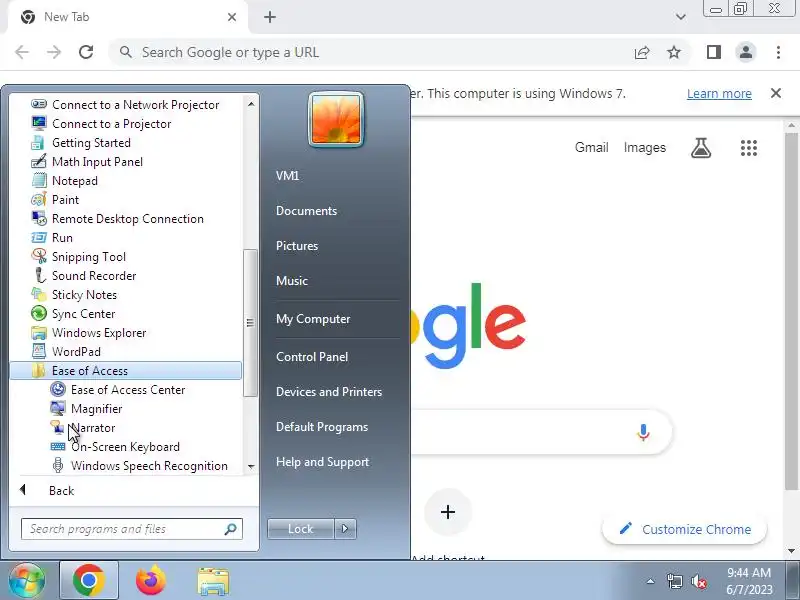The height and width of the screenshot is (600, 800).
Task: Show hidden tray icons arrow
Action: click(650, 581)
